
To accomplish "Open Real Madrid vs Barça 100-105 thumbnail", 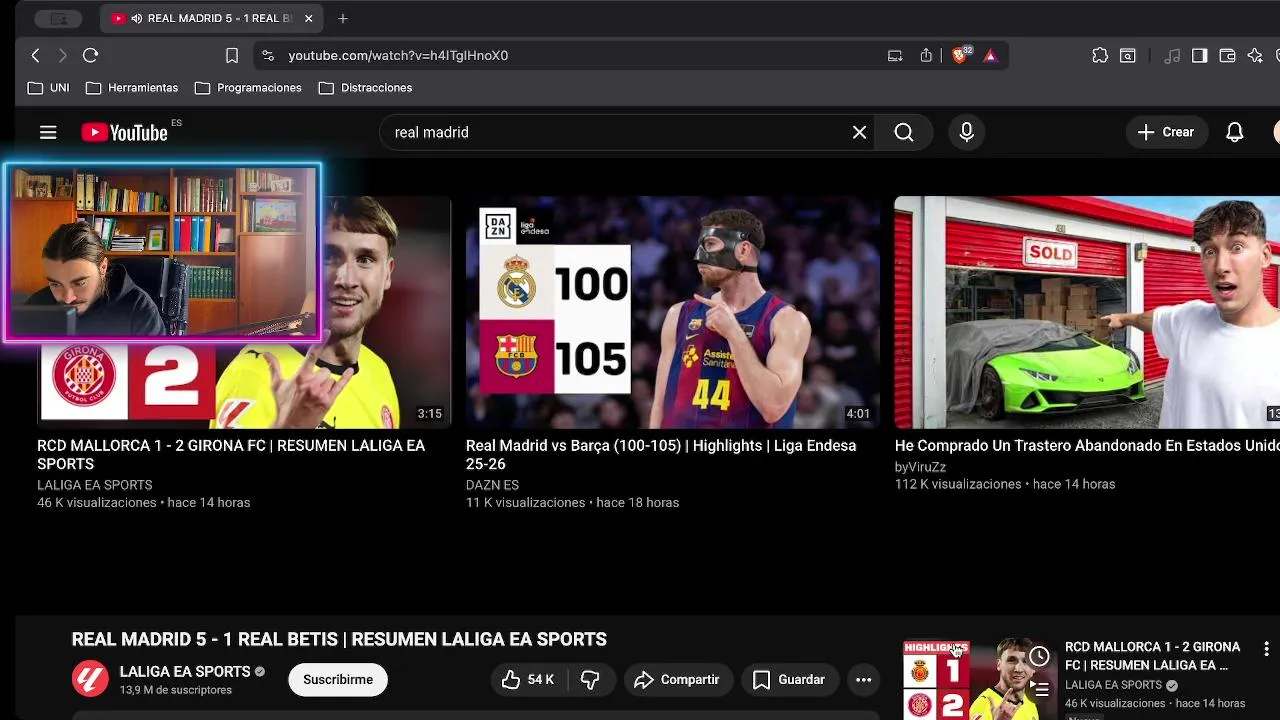I will pyautogui.click(x=673, y=312).
